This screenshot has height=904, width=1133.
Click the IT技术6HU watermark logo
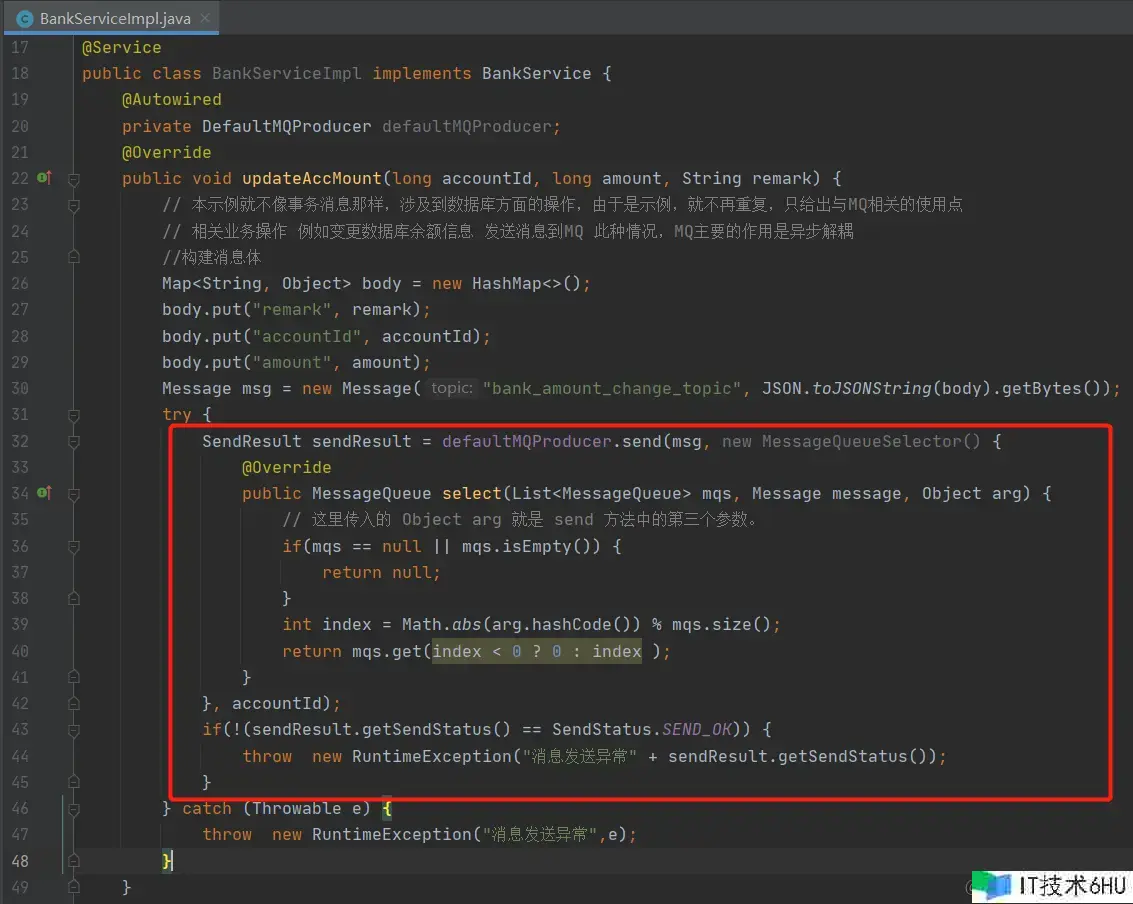1050,885
